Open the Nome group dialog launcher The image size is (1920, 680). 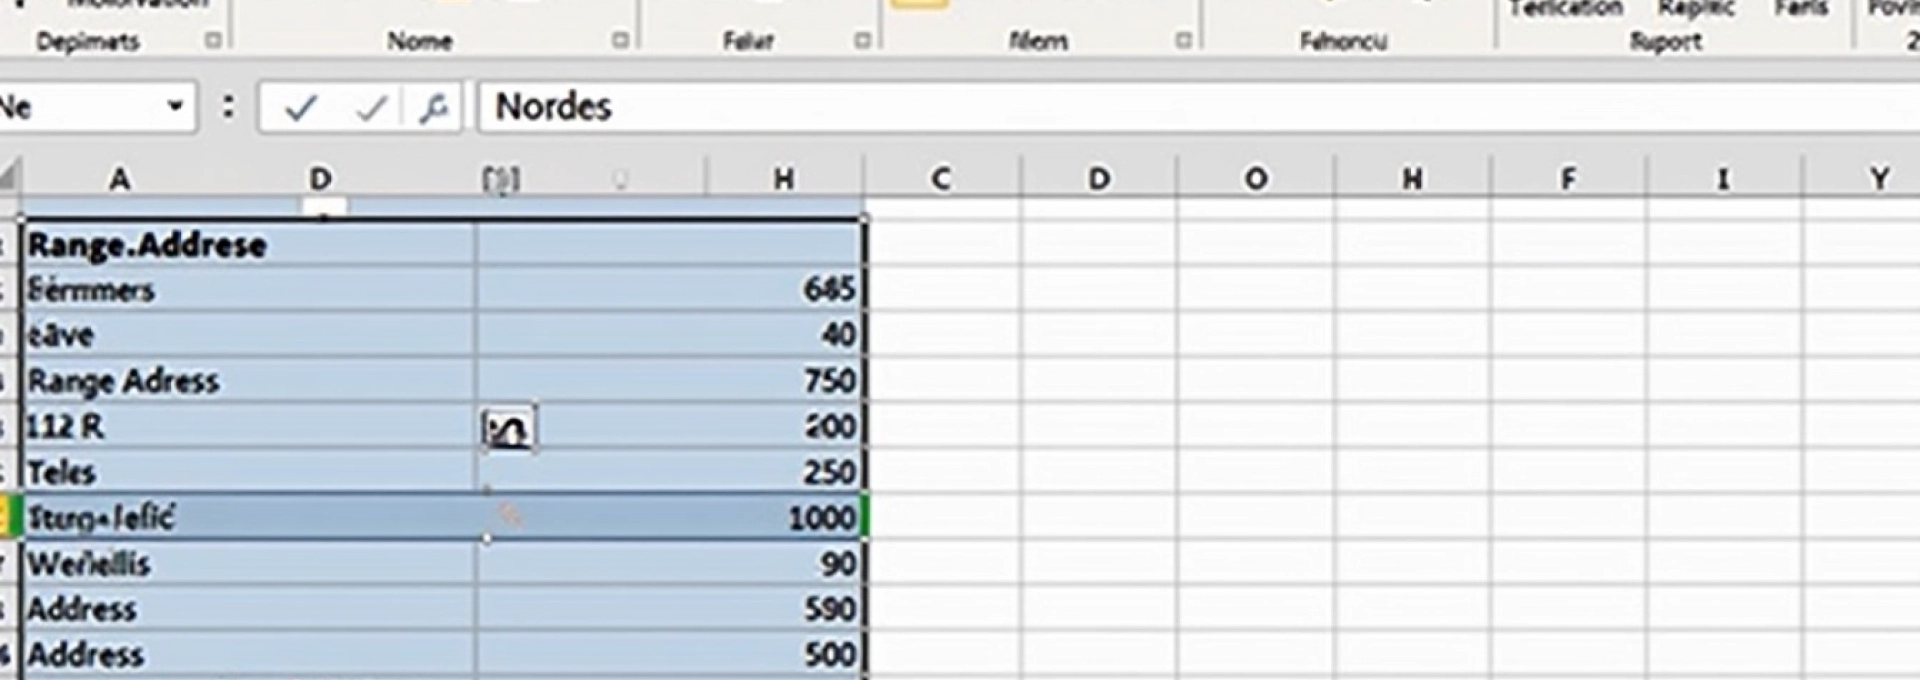(620, 40)
